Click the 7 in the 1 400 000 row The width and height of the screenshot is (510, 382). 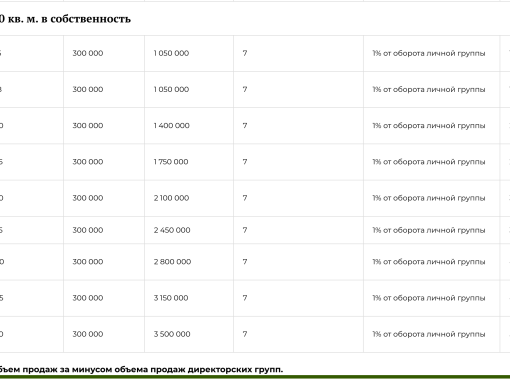click(x=245, y=126)
